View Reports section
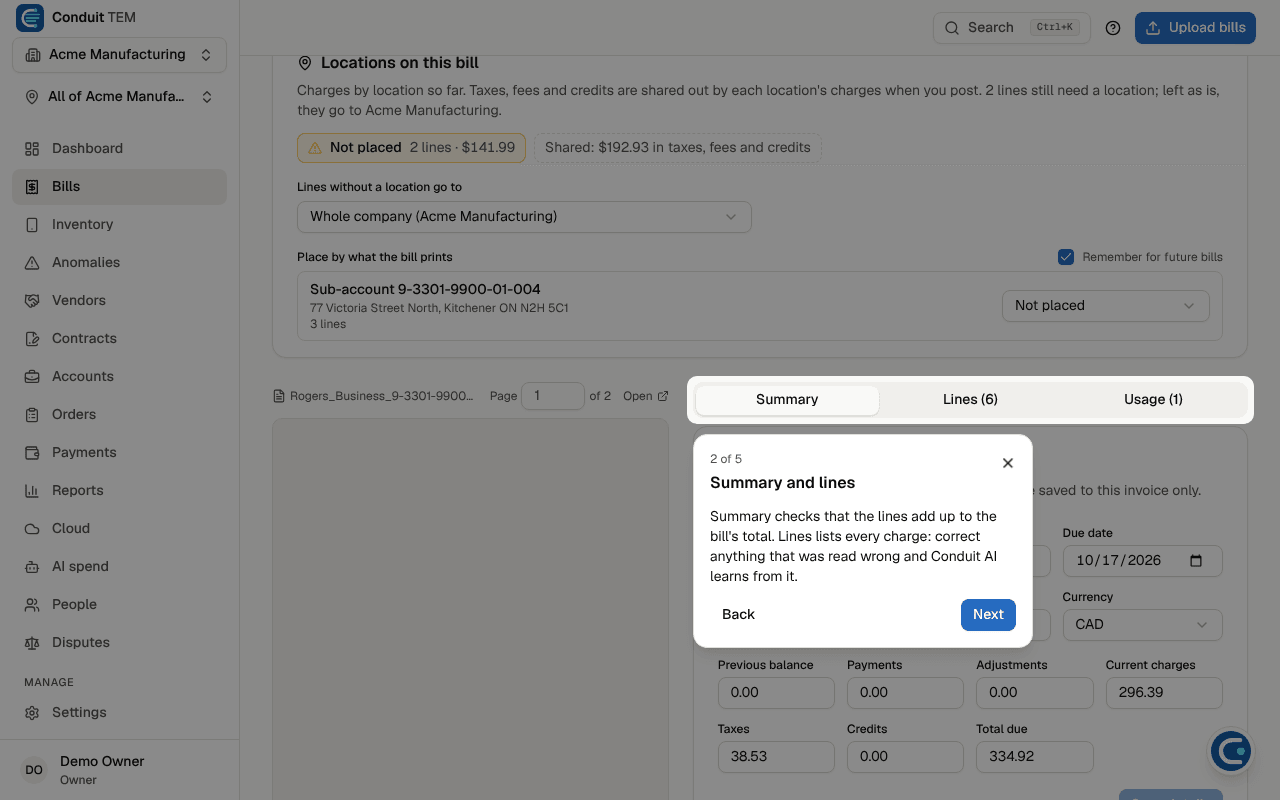This screenshot has width=1280, height=800. (119, 490)
